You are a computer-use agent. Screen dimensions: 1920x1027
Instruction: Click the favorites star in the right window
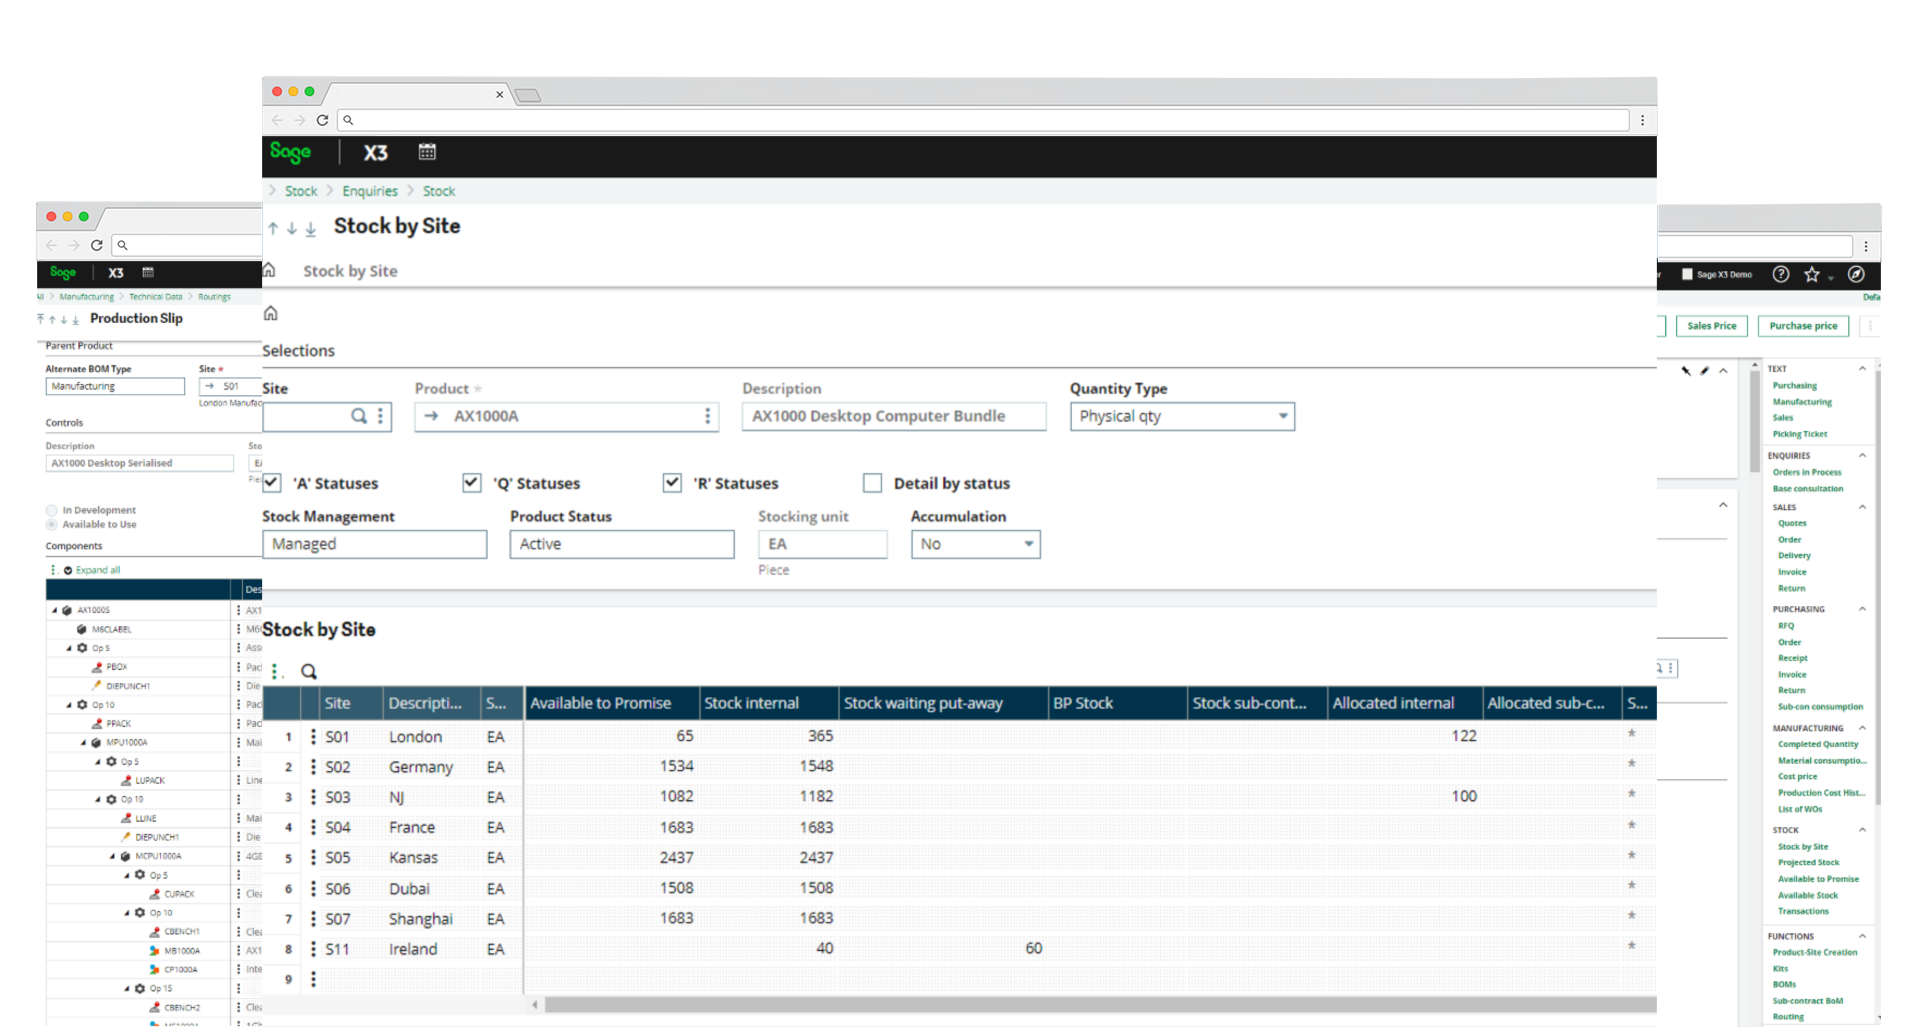click(1812, 274)
